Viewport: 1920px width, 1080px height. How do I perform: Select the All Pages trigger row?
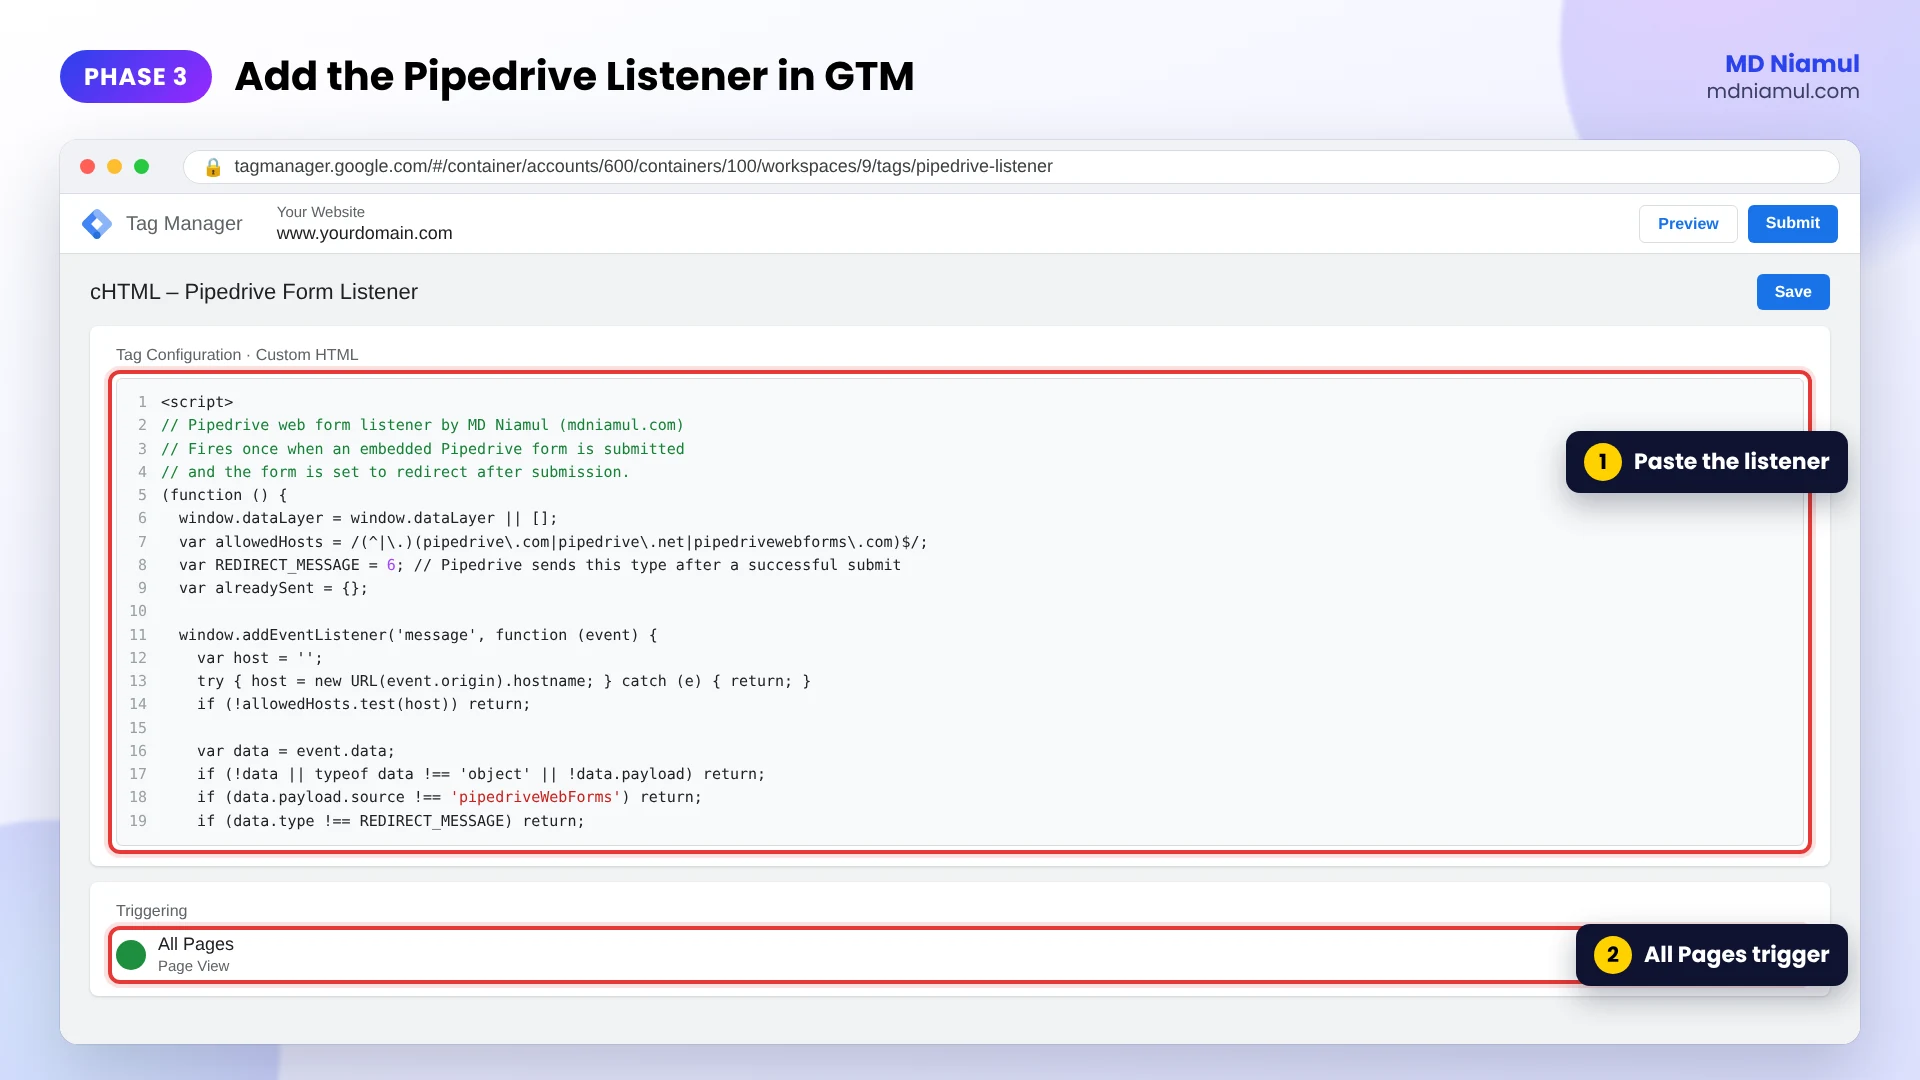[x=960, y=955]
